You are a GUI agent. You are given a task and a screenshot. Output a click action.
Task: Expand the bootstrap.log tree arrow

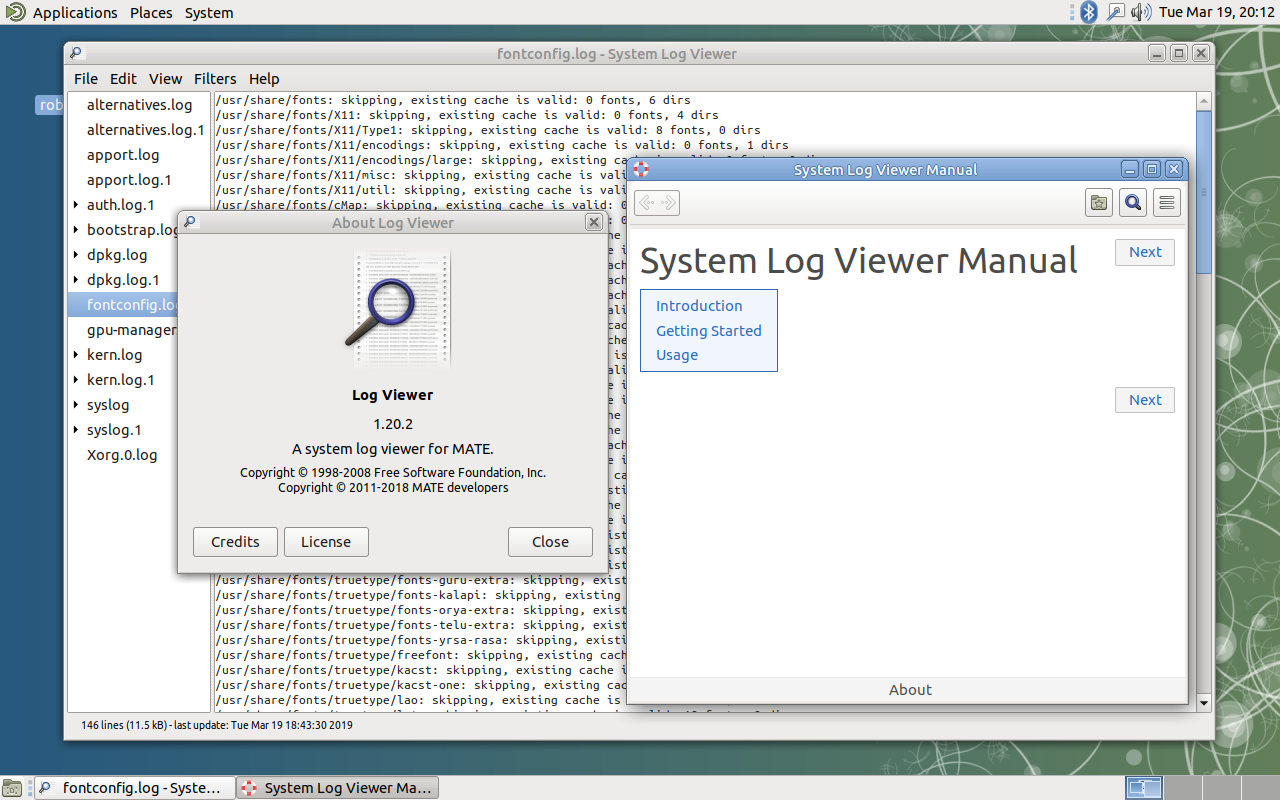[76, 230]
